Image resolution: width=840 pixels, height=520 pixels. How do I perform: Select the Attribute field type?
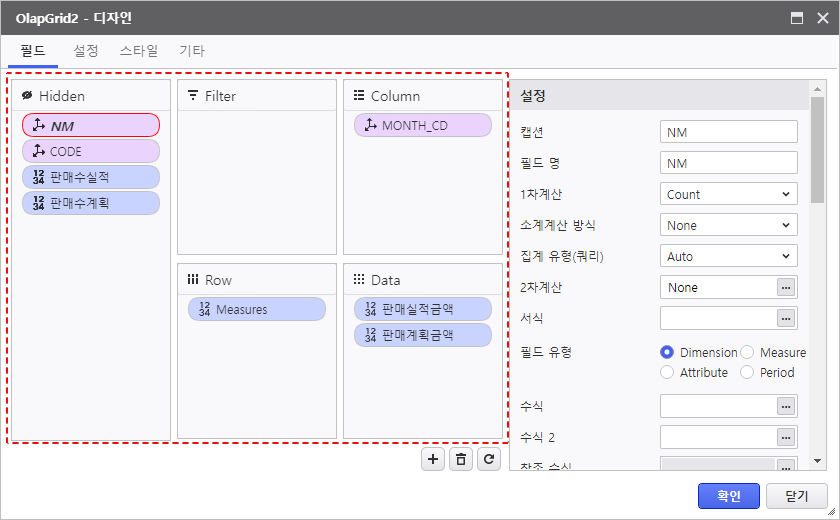(x=668, y=372)
